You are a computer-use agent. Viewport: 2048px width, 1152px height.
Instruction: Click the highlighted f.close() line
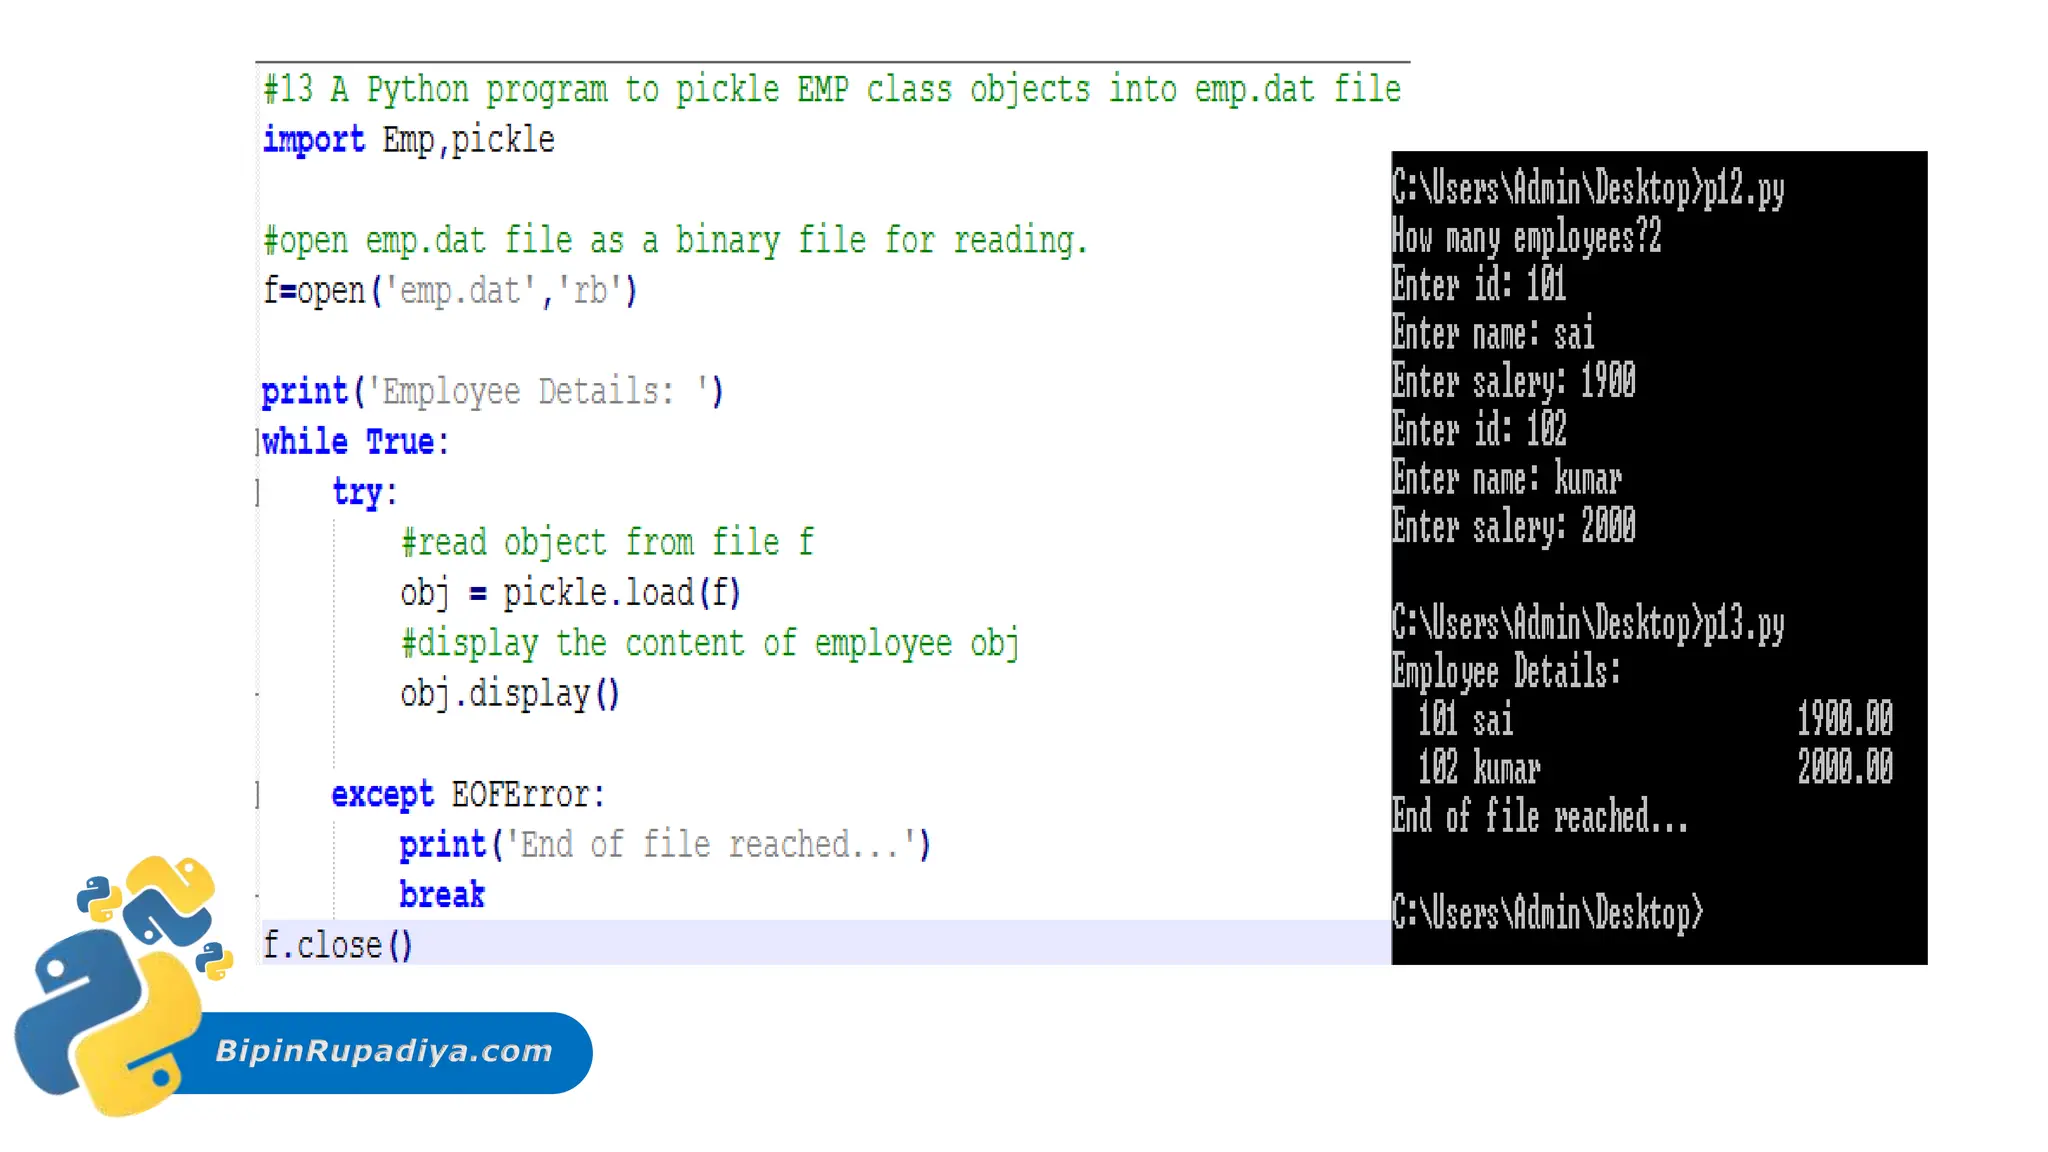(337, 945)
